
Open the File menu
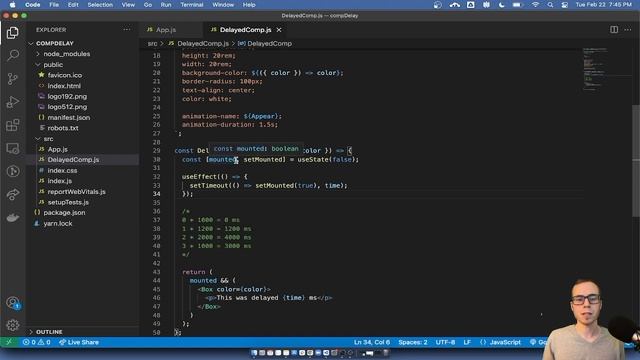tap(54, 5)
